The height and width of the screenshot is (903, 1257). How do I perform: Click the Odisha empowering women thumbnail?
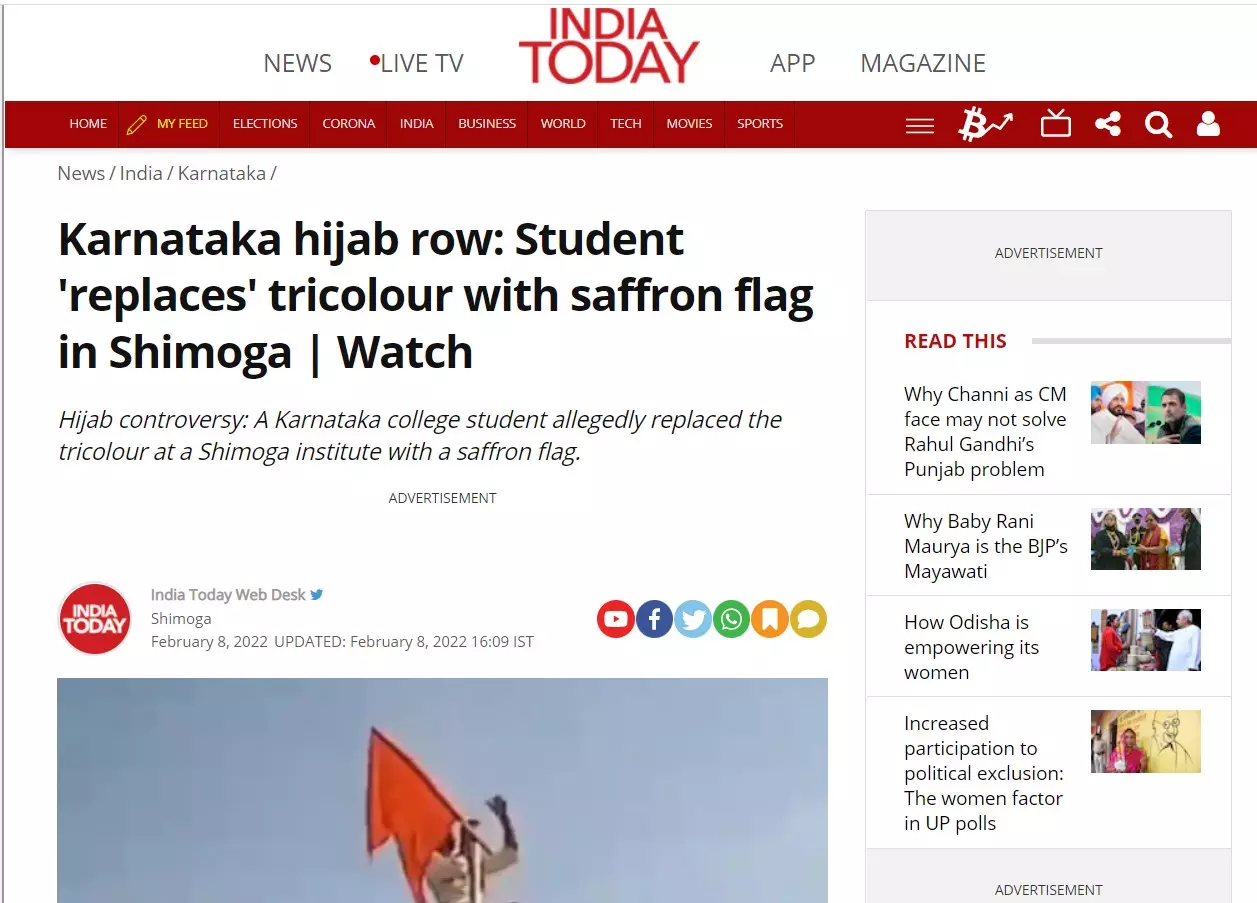1145,640
